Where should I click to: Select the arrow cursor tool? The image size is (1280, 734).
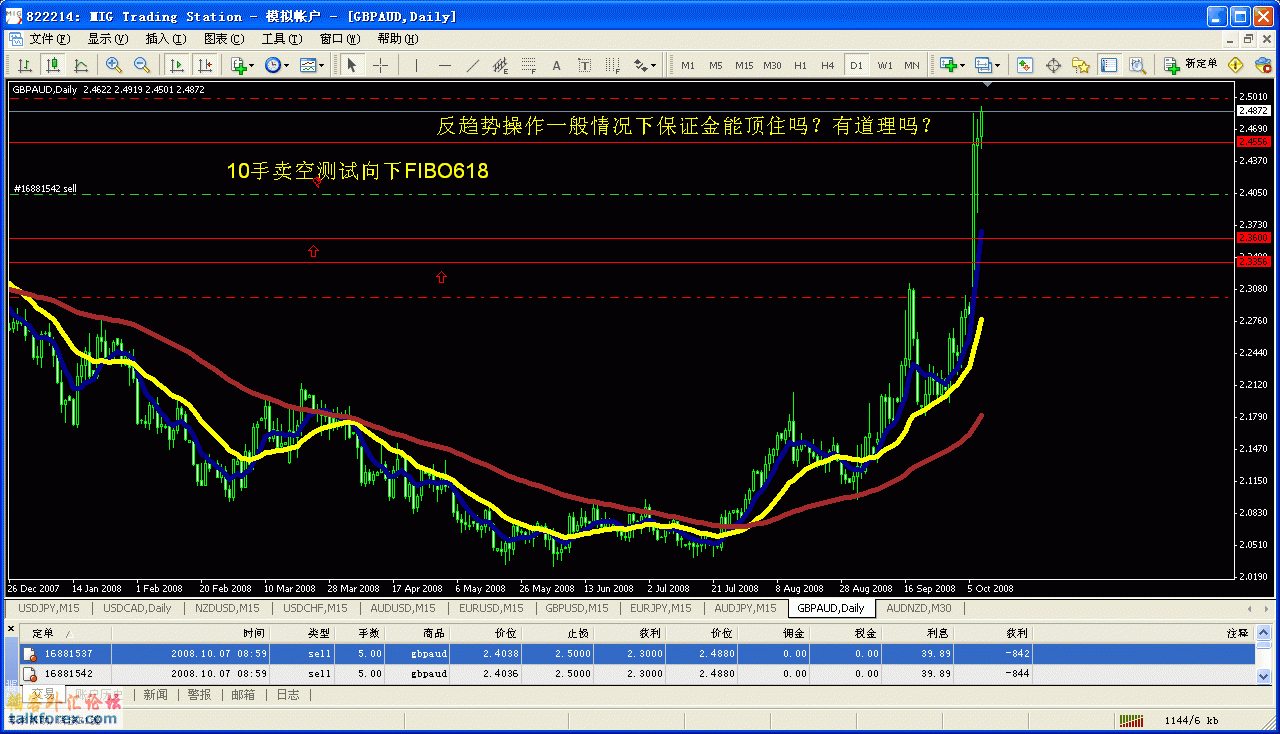pos(351,65)
